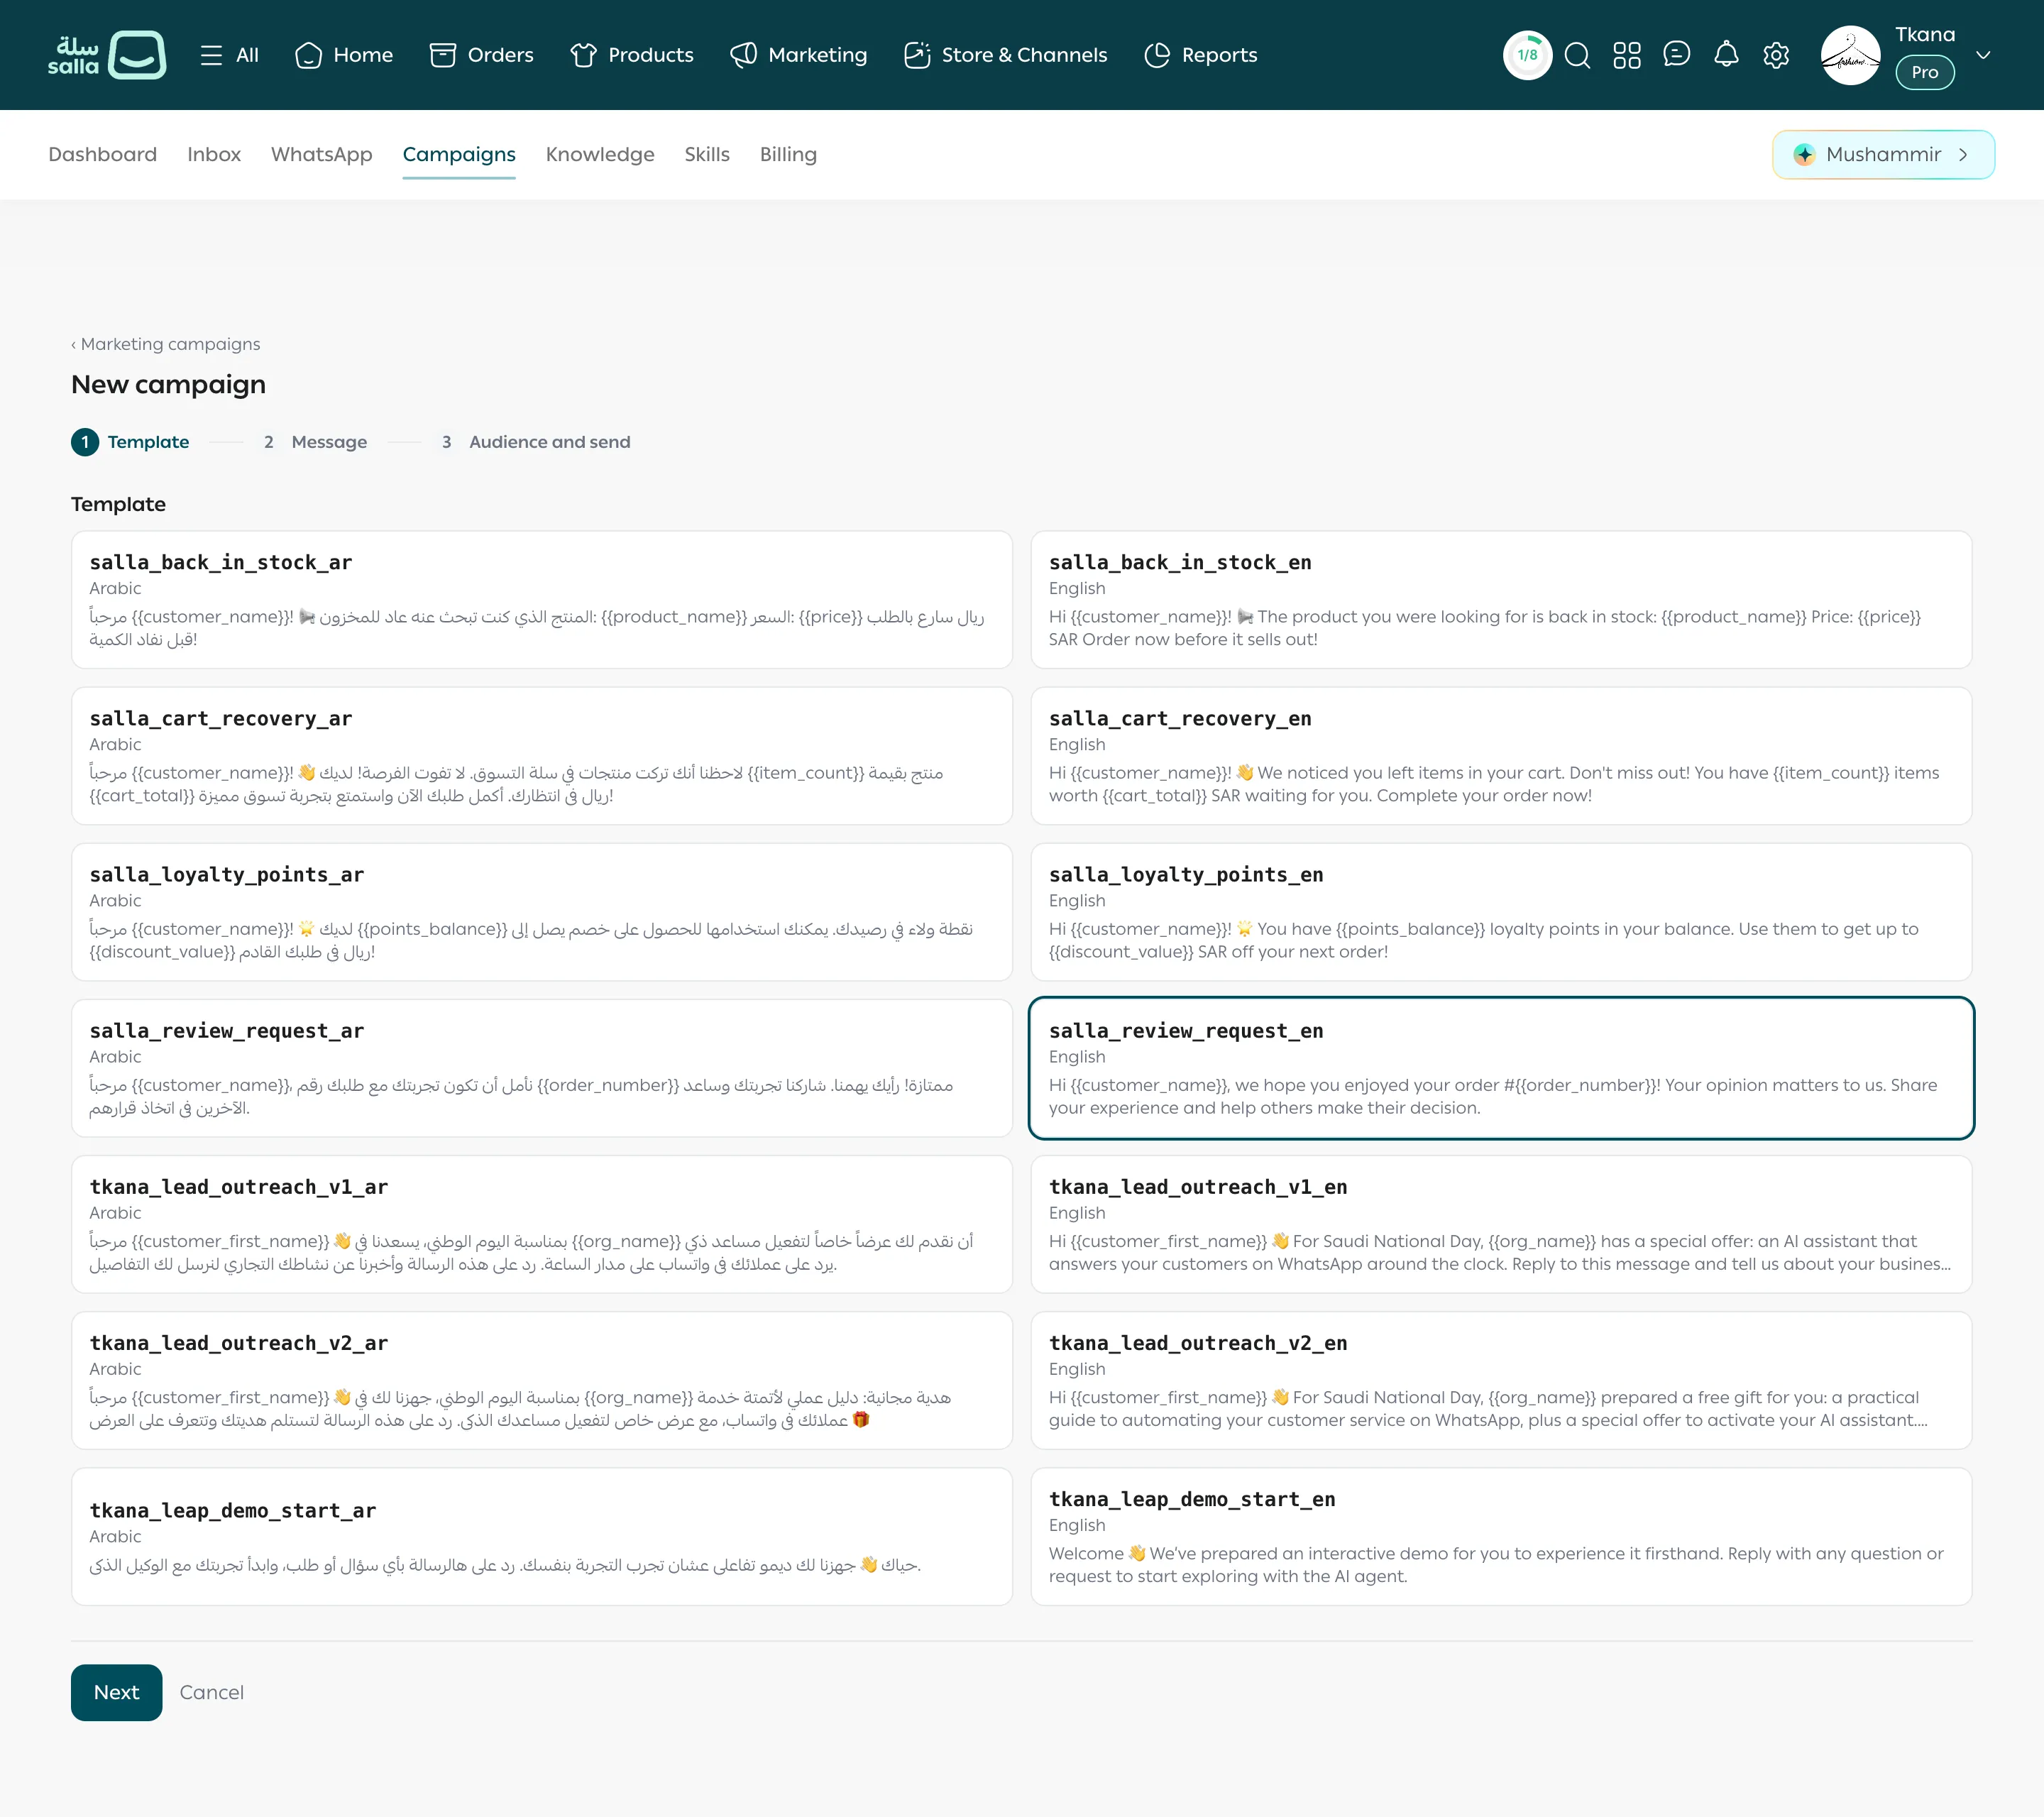Select tkana_leap_demo_start_en template
The image size is (2044, 1817).
tap(1501, 1536)
